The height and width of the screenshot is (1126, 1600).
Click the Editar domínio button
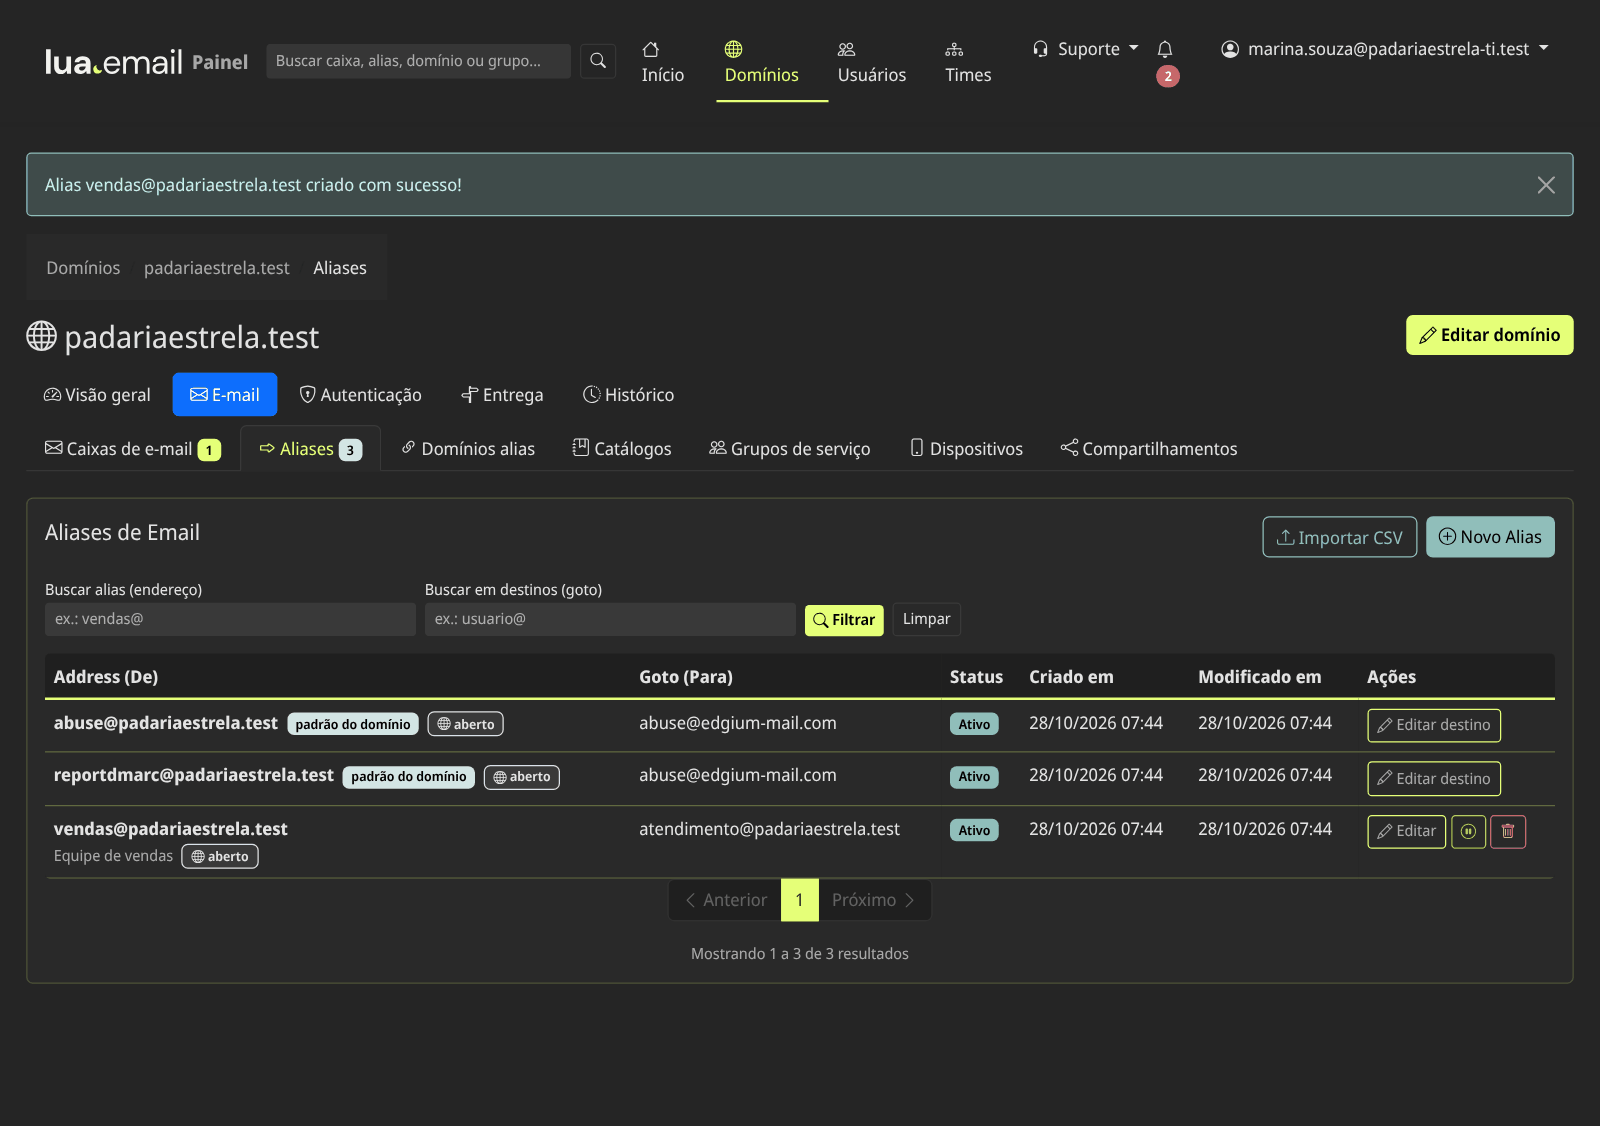1490,335
